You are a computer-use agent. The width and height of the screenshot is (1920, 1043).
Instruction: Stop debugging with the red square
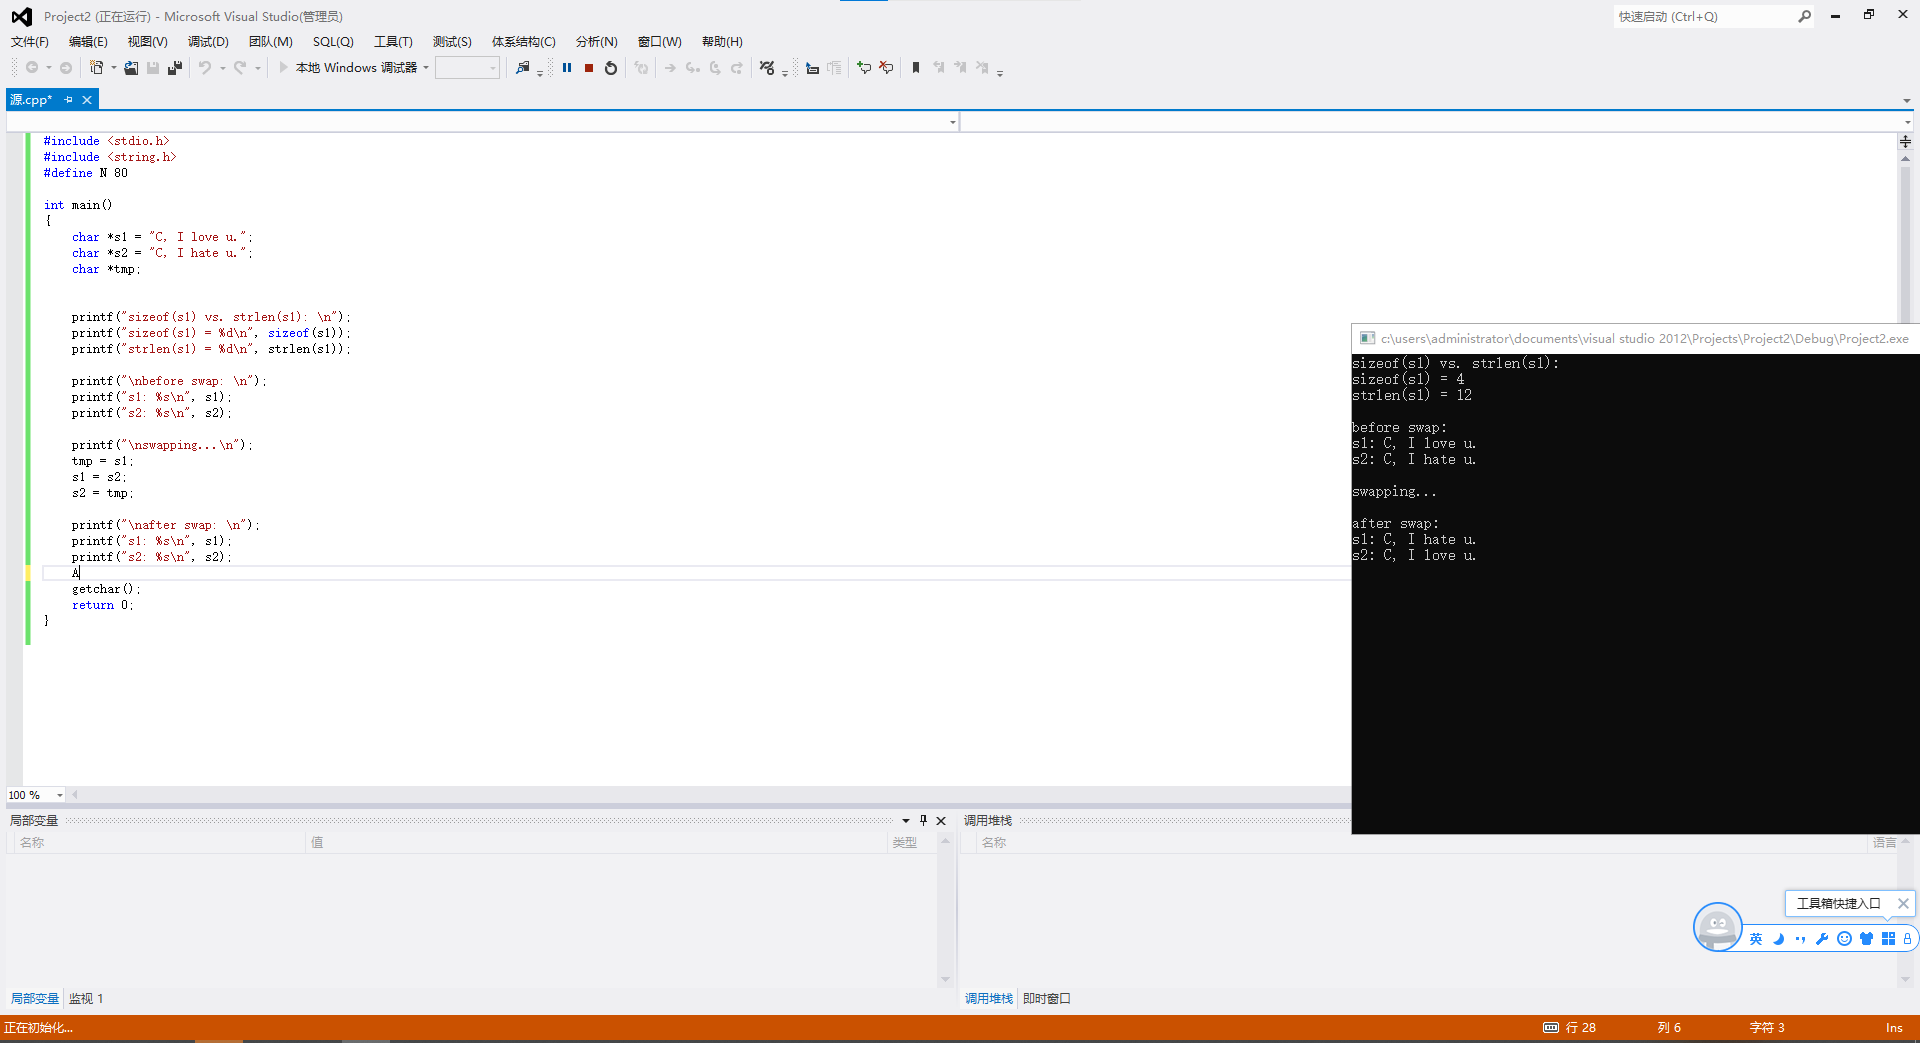589,68
